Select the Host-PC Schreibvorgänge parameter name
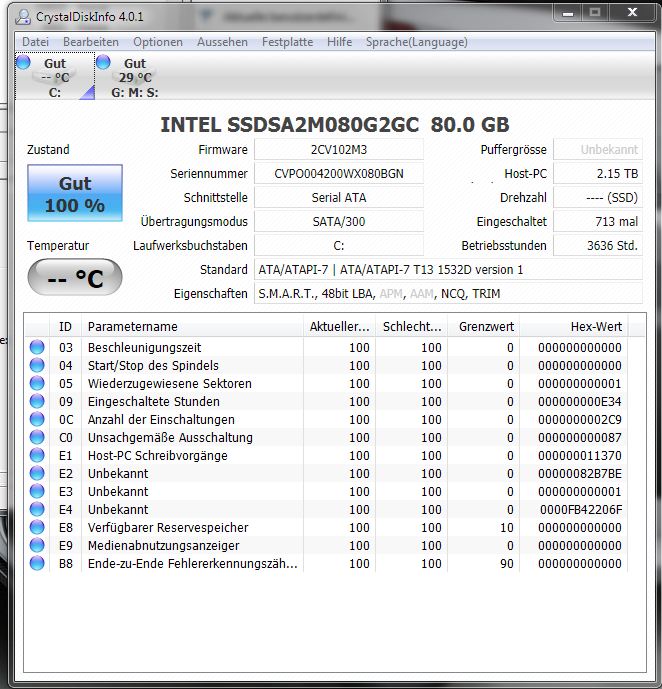Viewport: 662px width, 689px height. click(157, 456)
